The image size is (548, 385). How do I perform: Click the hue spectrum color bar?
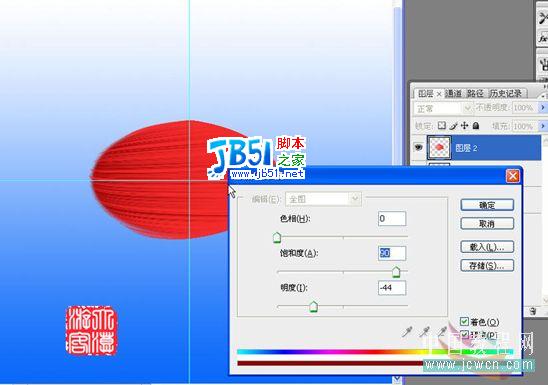pos(376,352)
